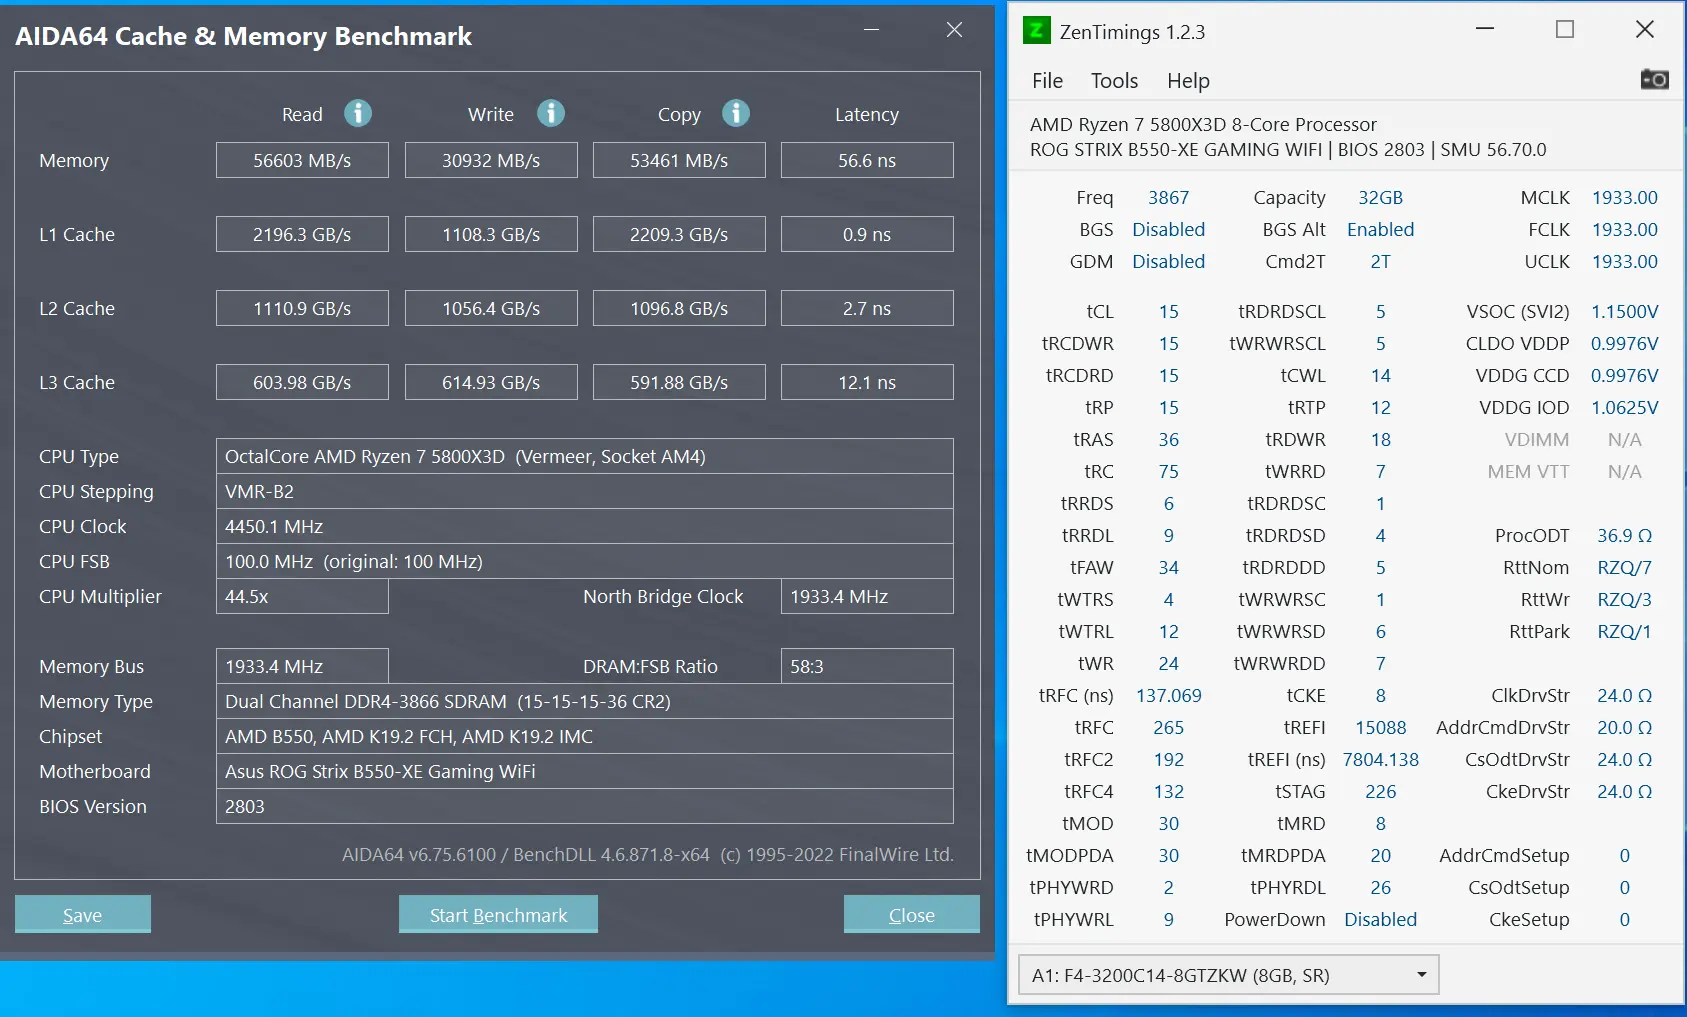Screen dimensions: 1687x1017
Task: Open the File menu in ZenTimings
Action: tap(1047, 81)
